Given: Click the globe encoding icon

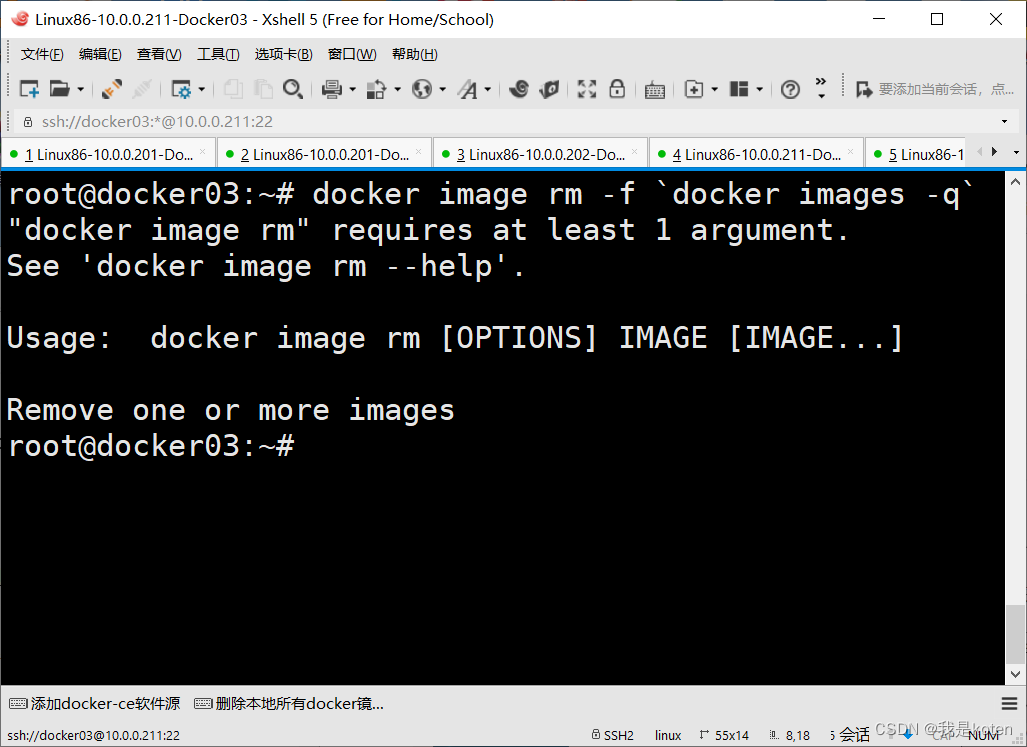Looking at the screenshot, I should [x=422, y=89].
